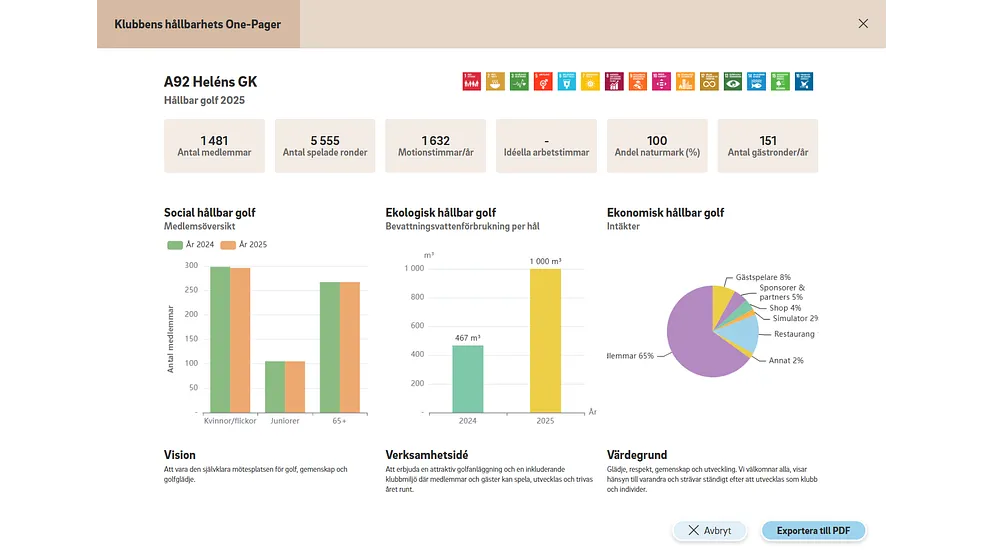Screen dimensions: 983x554
Task: Click the yellow SDG 7 sun icon
Action: [x=590, y=81]
